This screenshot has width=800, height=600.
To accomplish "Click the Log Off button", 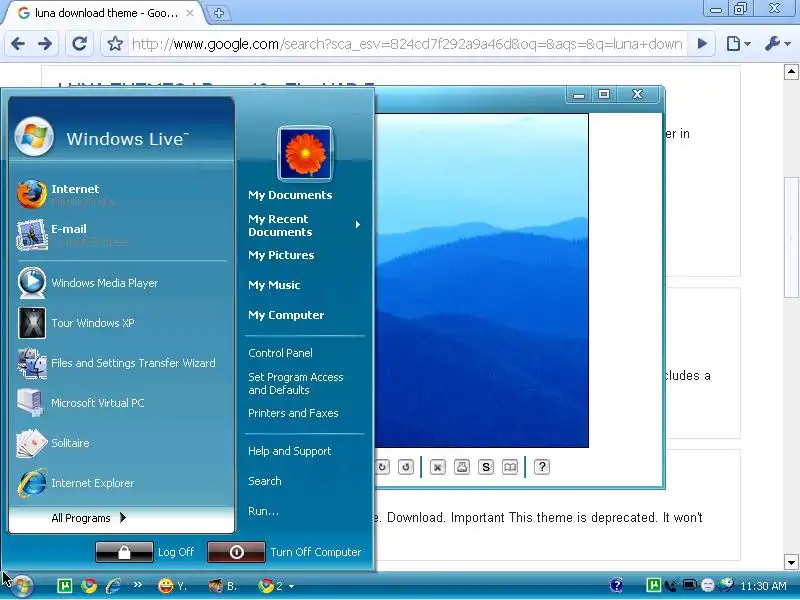I will coord(124,552).
